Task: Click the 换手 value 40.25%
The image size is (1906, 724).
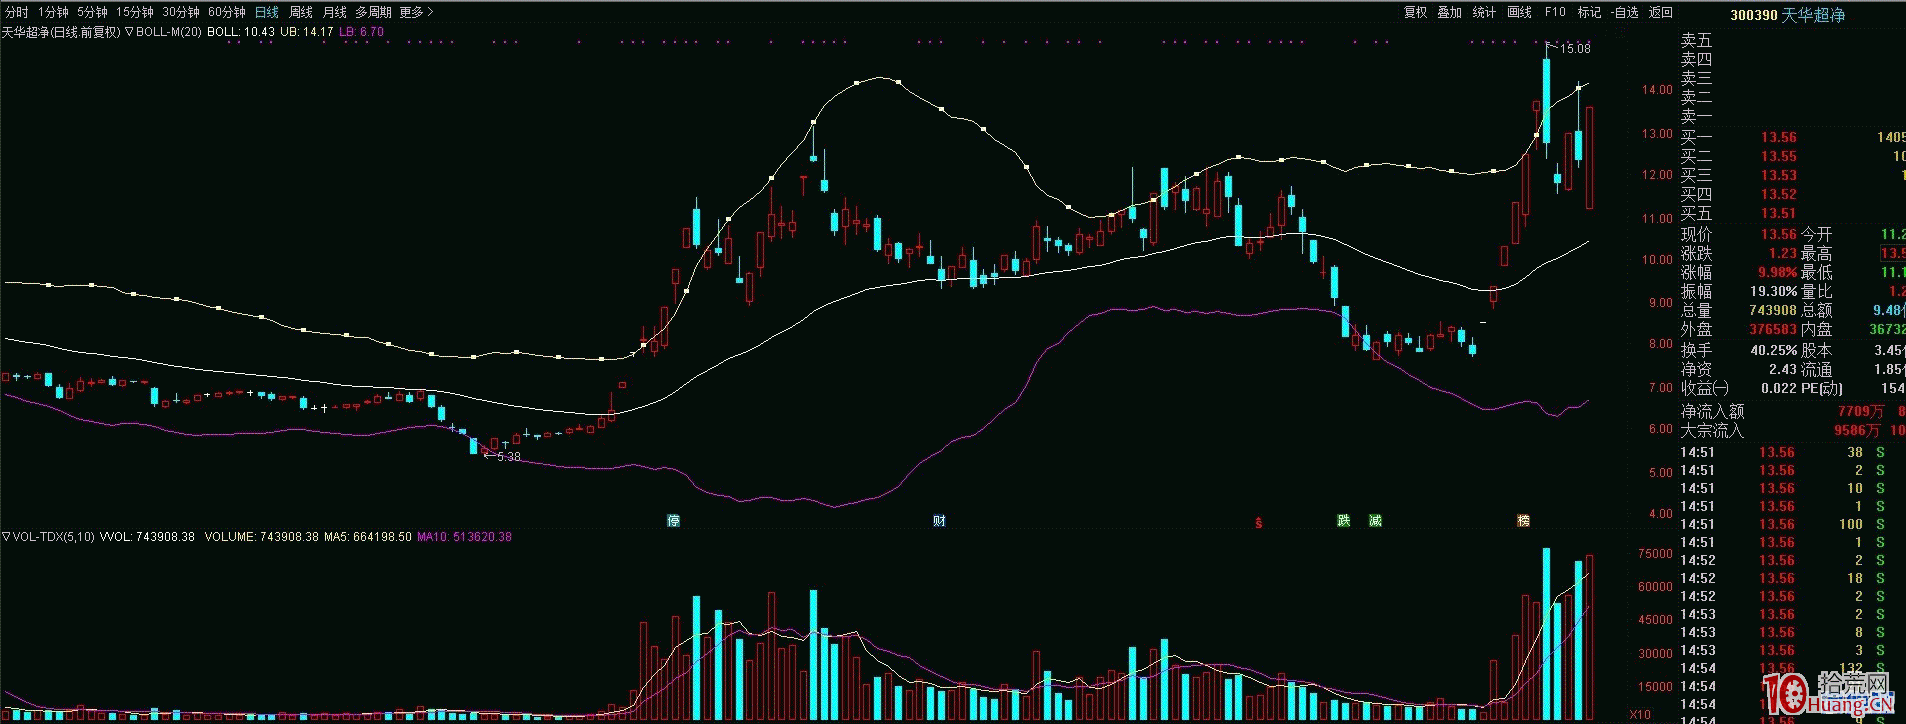Action: click(x=1773, y=350)
